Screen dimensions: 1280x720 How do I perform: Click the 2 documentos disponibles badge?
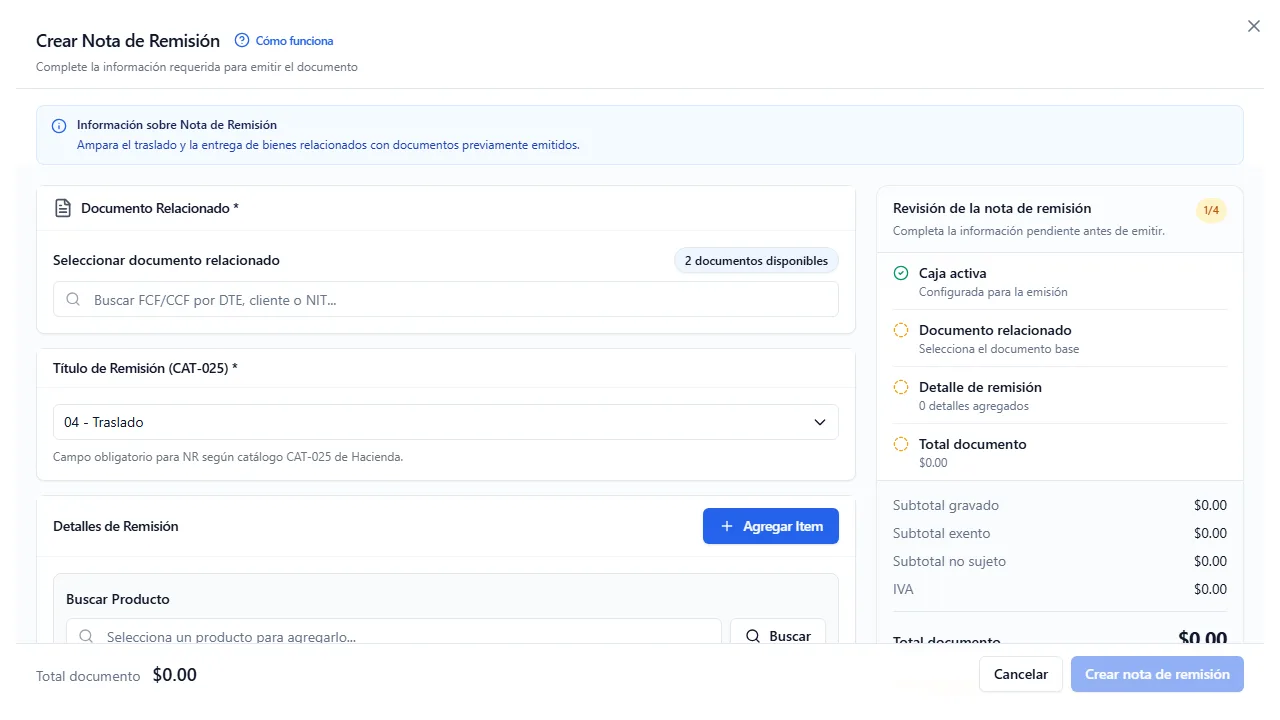756,261
